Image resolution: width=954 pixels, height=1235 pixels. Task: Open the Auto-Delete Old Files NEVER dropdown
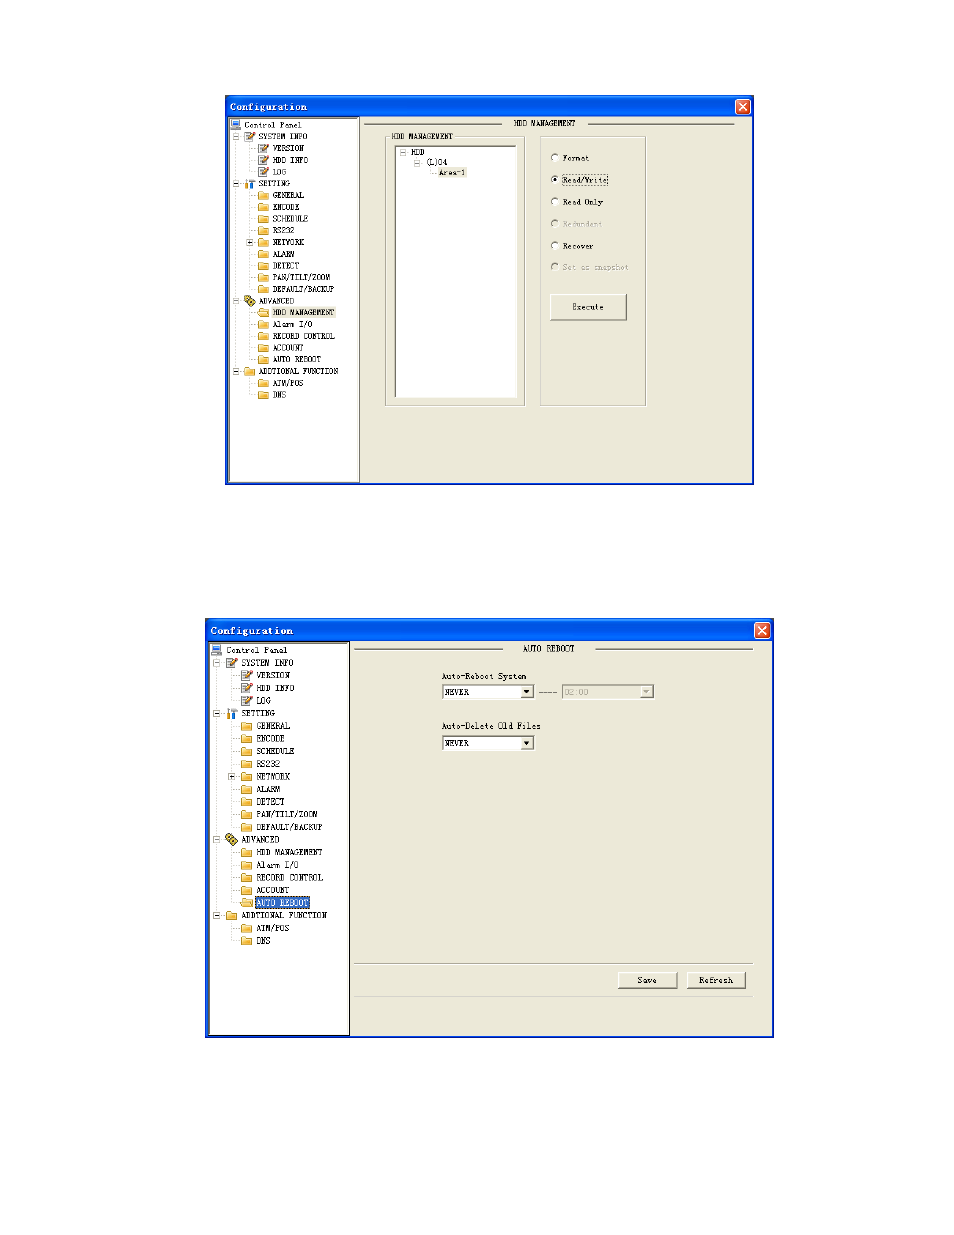527,743
